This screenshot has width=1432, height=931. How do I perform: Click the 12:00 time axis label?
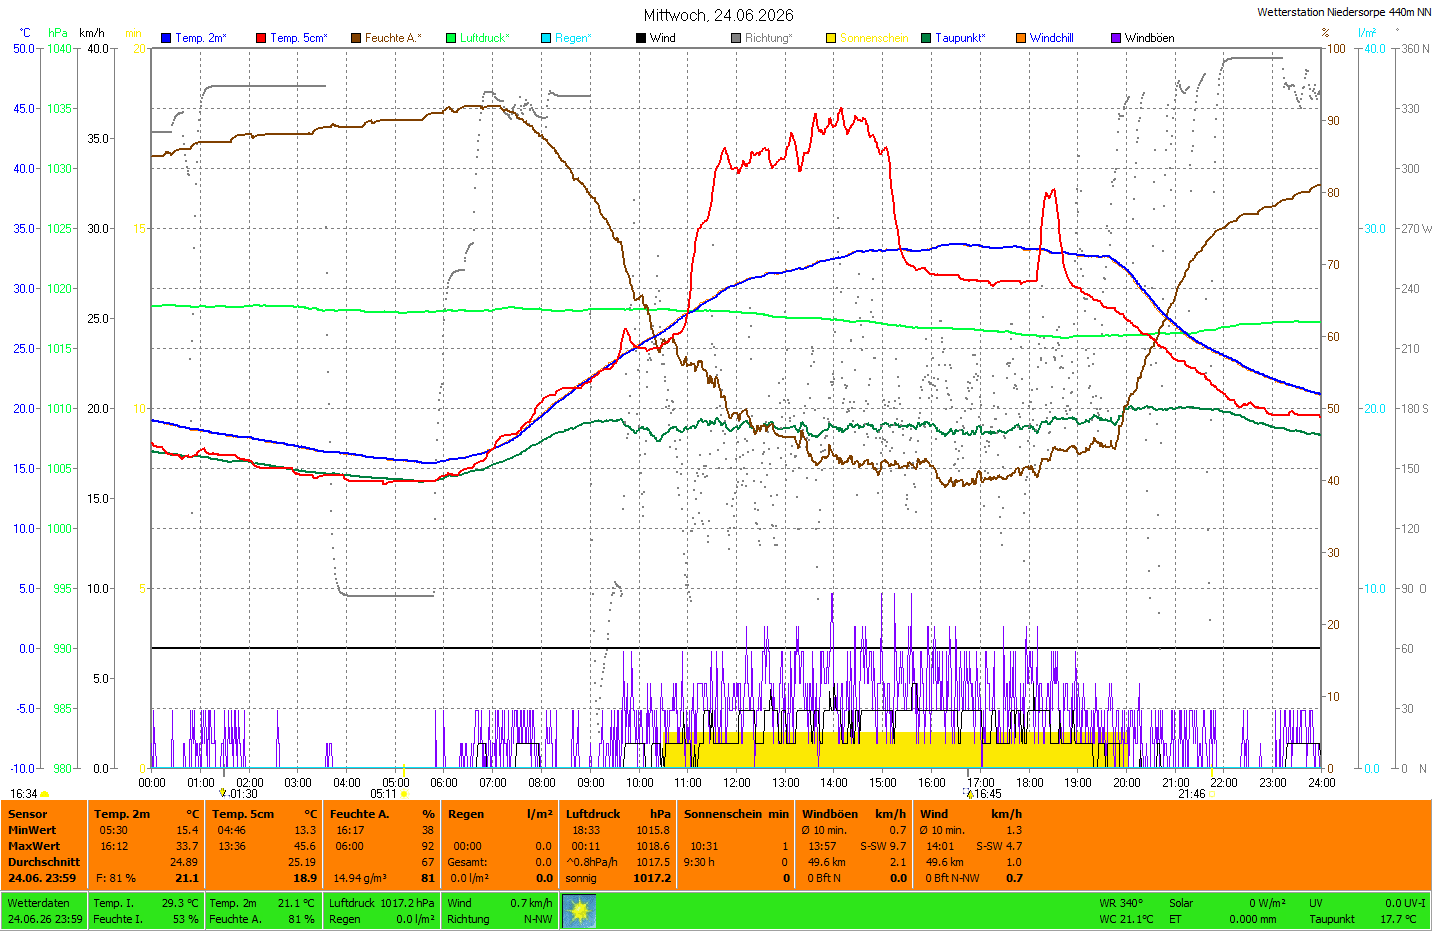[x=737, y=783]
